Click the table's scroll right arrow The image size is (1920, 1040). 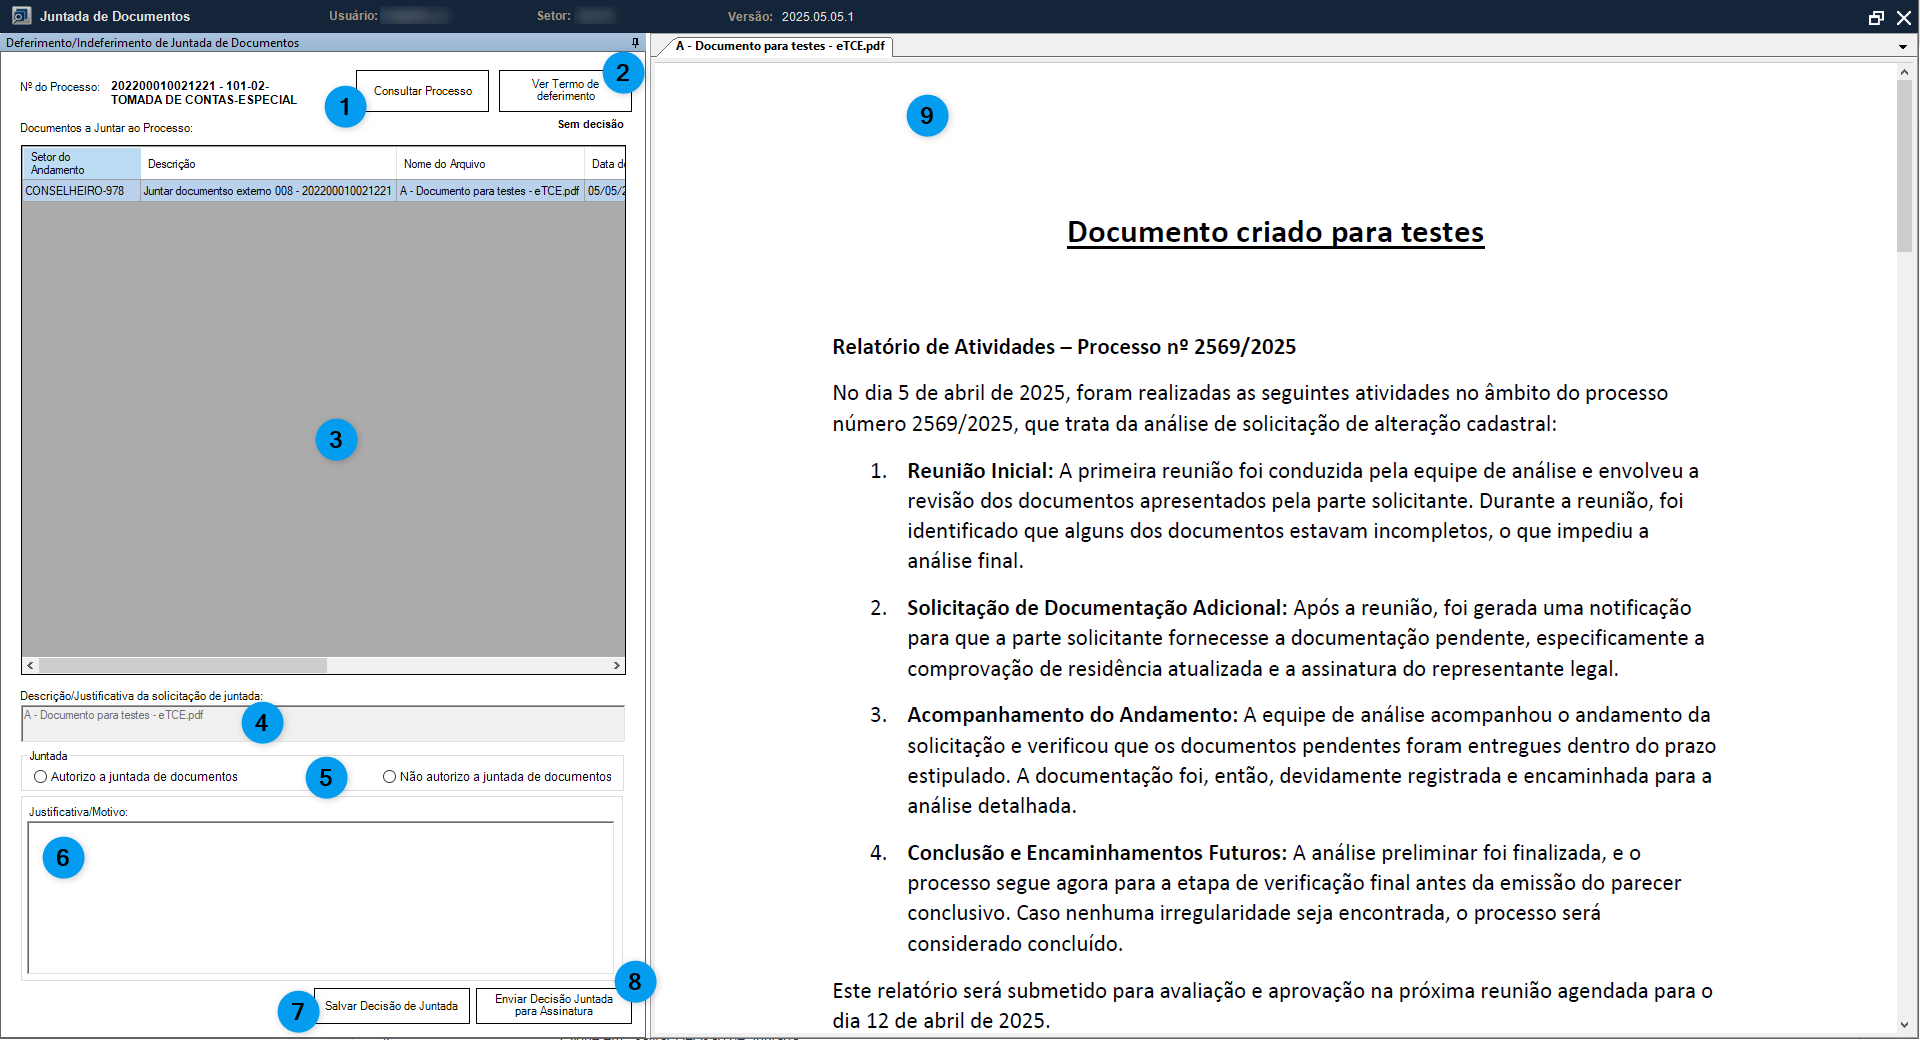tap(616, 665)
